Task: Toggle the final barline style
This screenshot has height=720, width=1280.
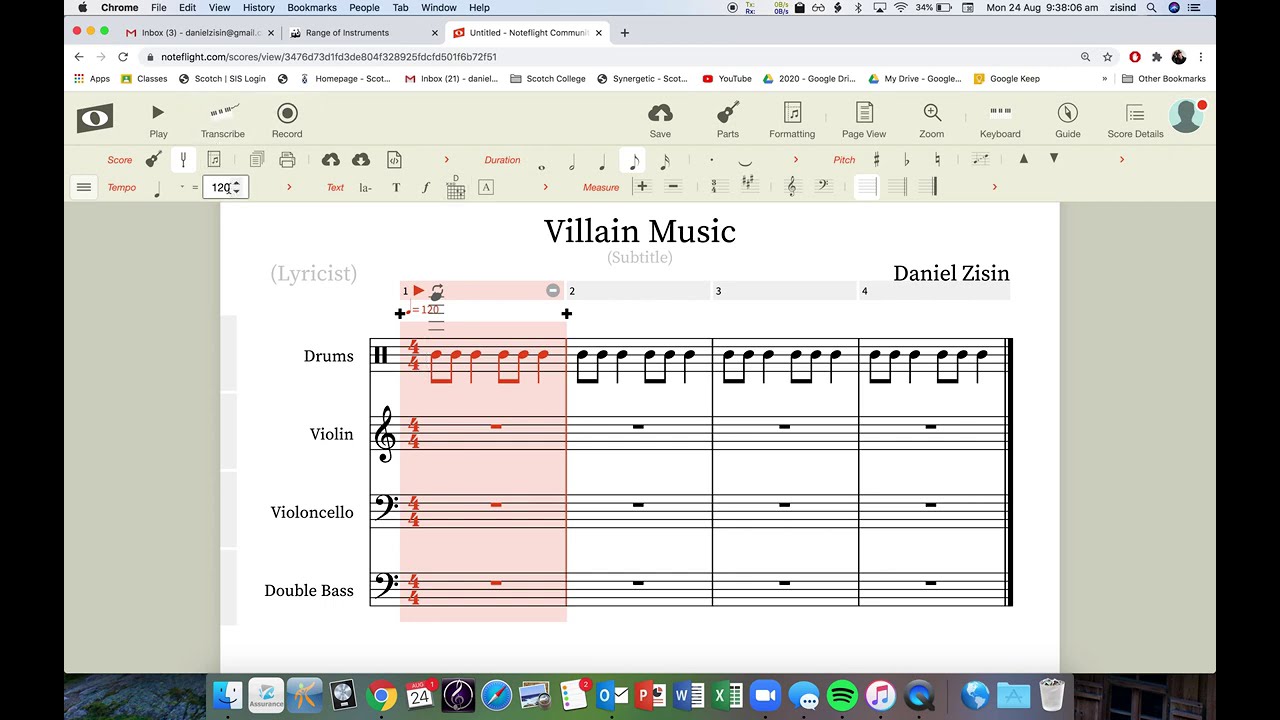Action: (x=928, y=186)
